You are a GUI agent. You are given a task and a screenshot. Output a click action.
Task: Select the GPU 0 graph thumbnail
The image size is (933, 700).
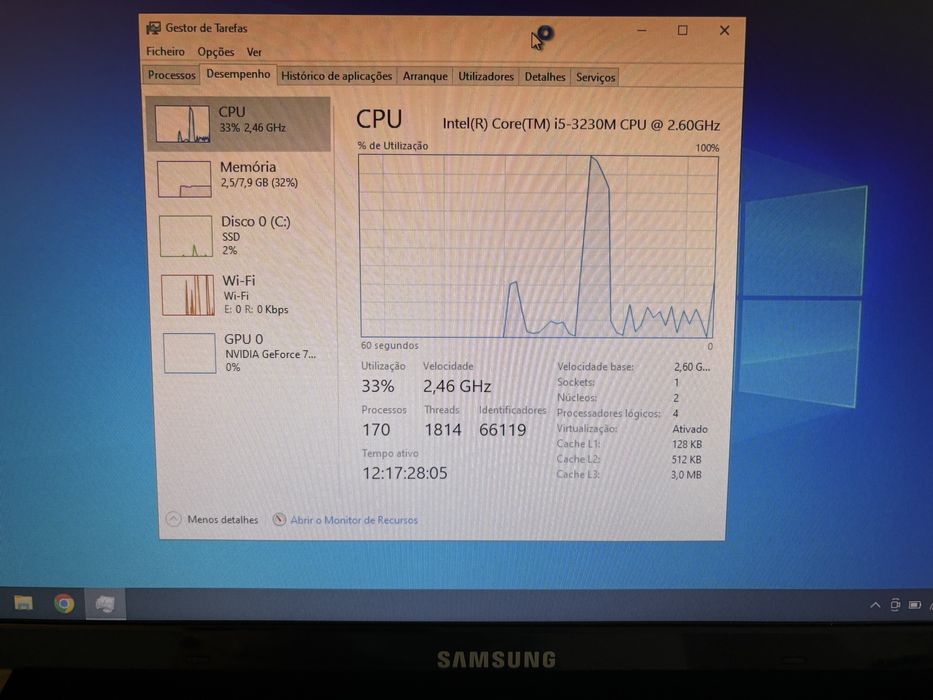point(189,353)
